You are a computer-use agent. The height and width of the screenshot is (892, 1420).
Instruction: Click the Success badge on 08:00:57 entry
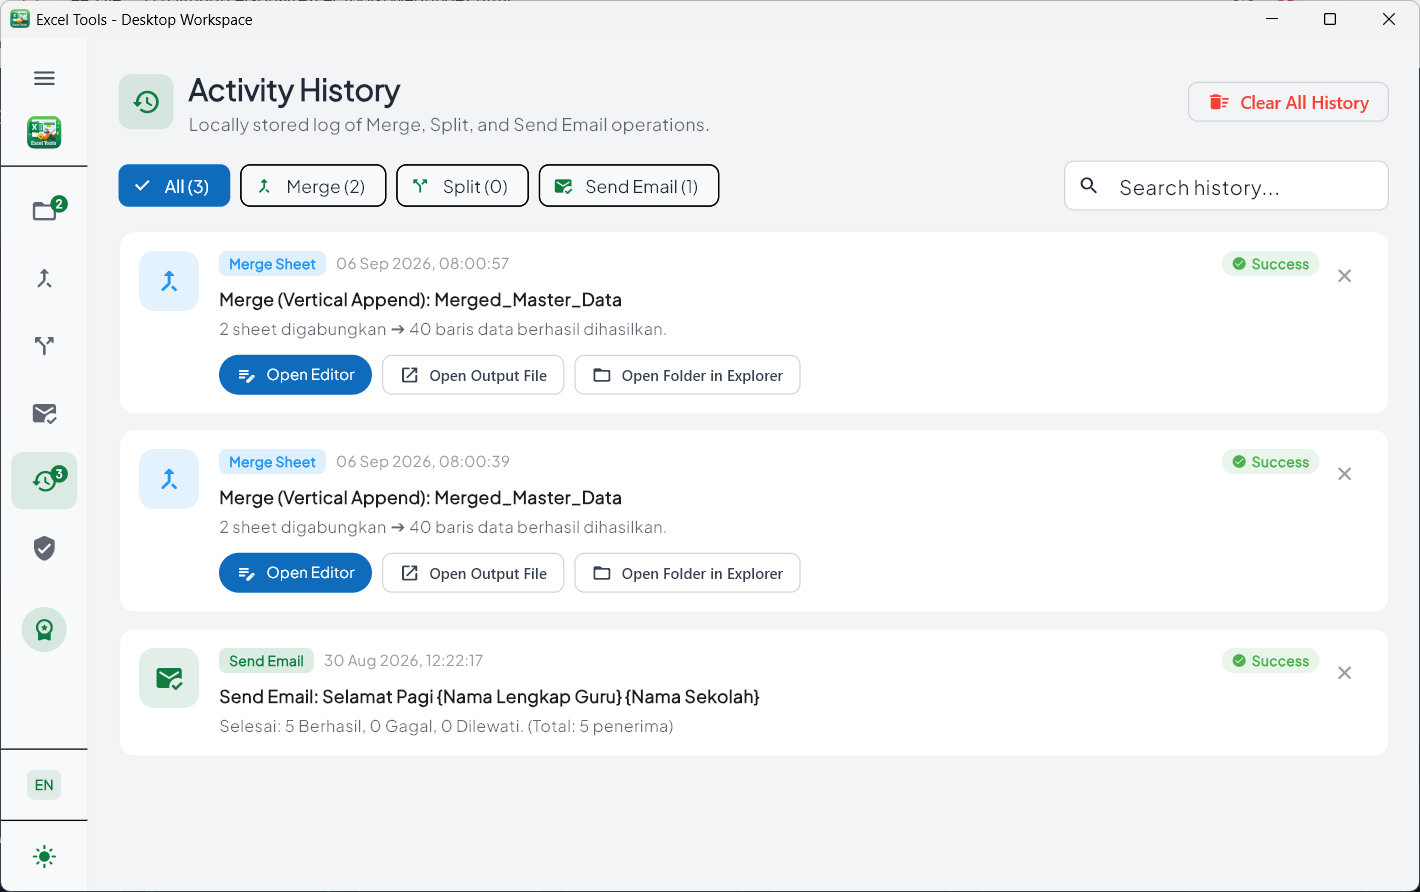click(x=1270, y=264)
